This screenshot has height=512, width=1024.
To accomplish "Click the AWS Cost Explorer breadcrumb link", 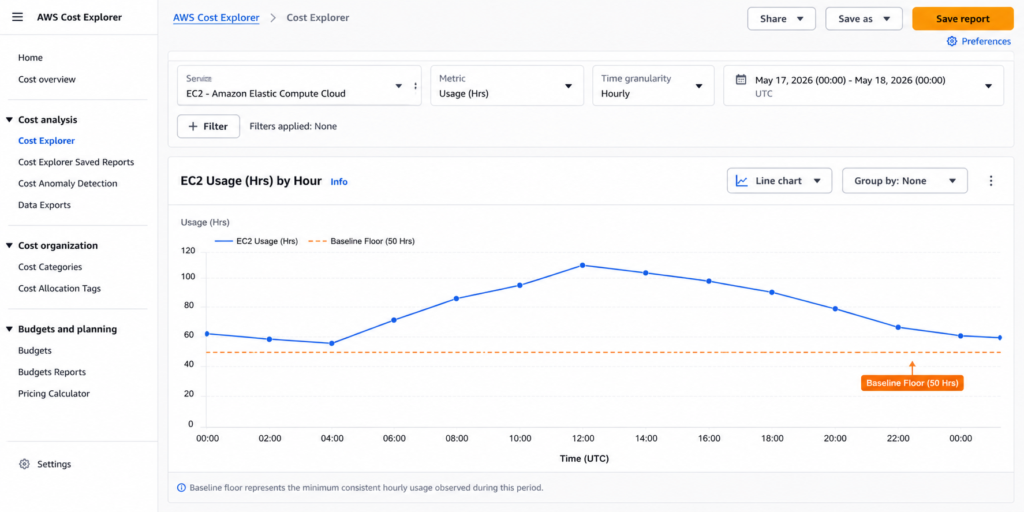I will click(x=216, y=18).
